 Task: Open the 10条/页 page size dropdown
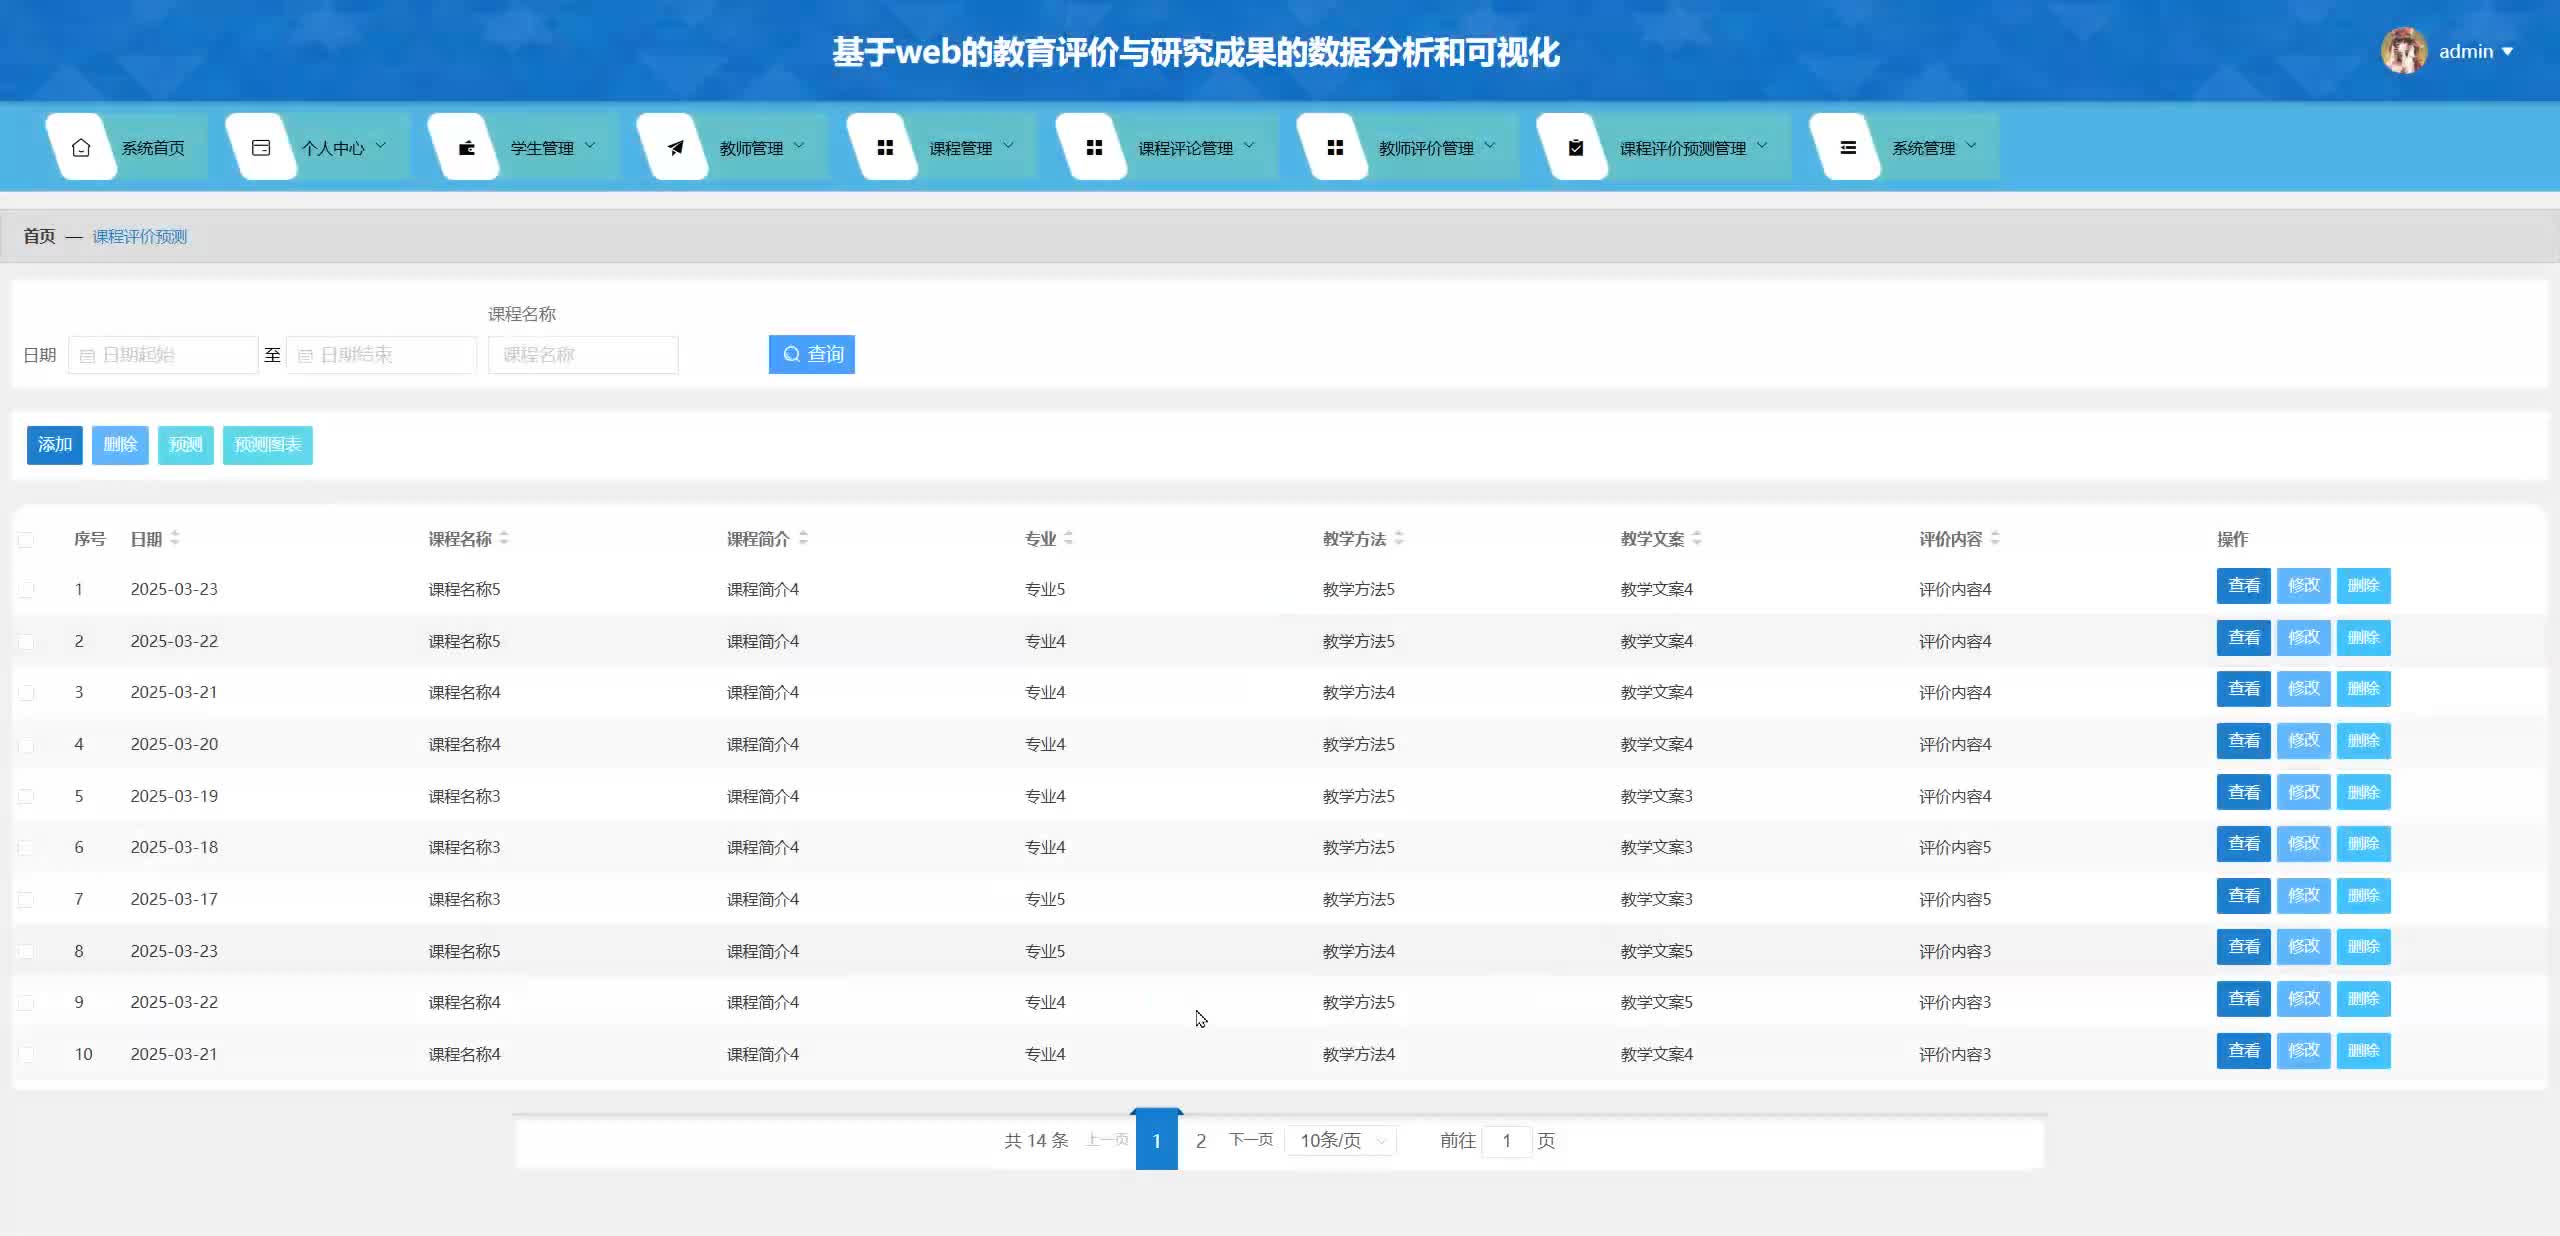pyautogui.click(x=1342, y=1141)
